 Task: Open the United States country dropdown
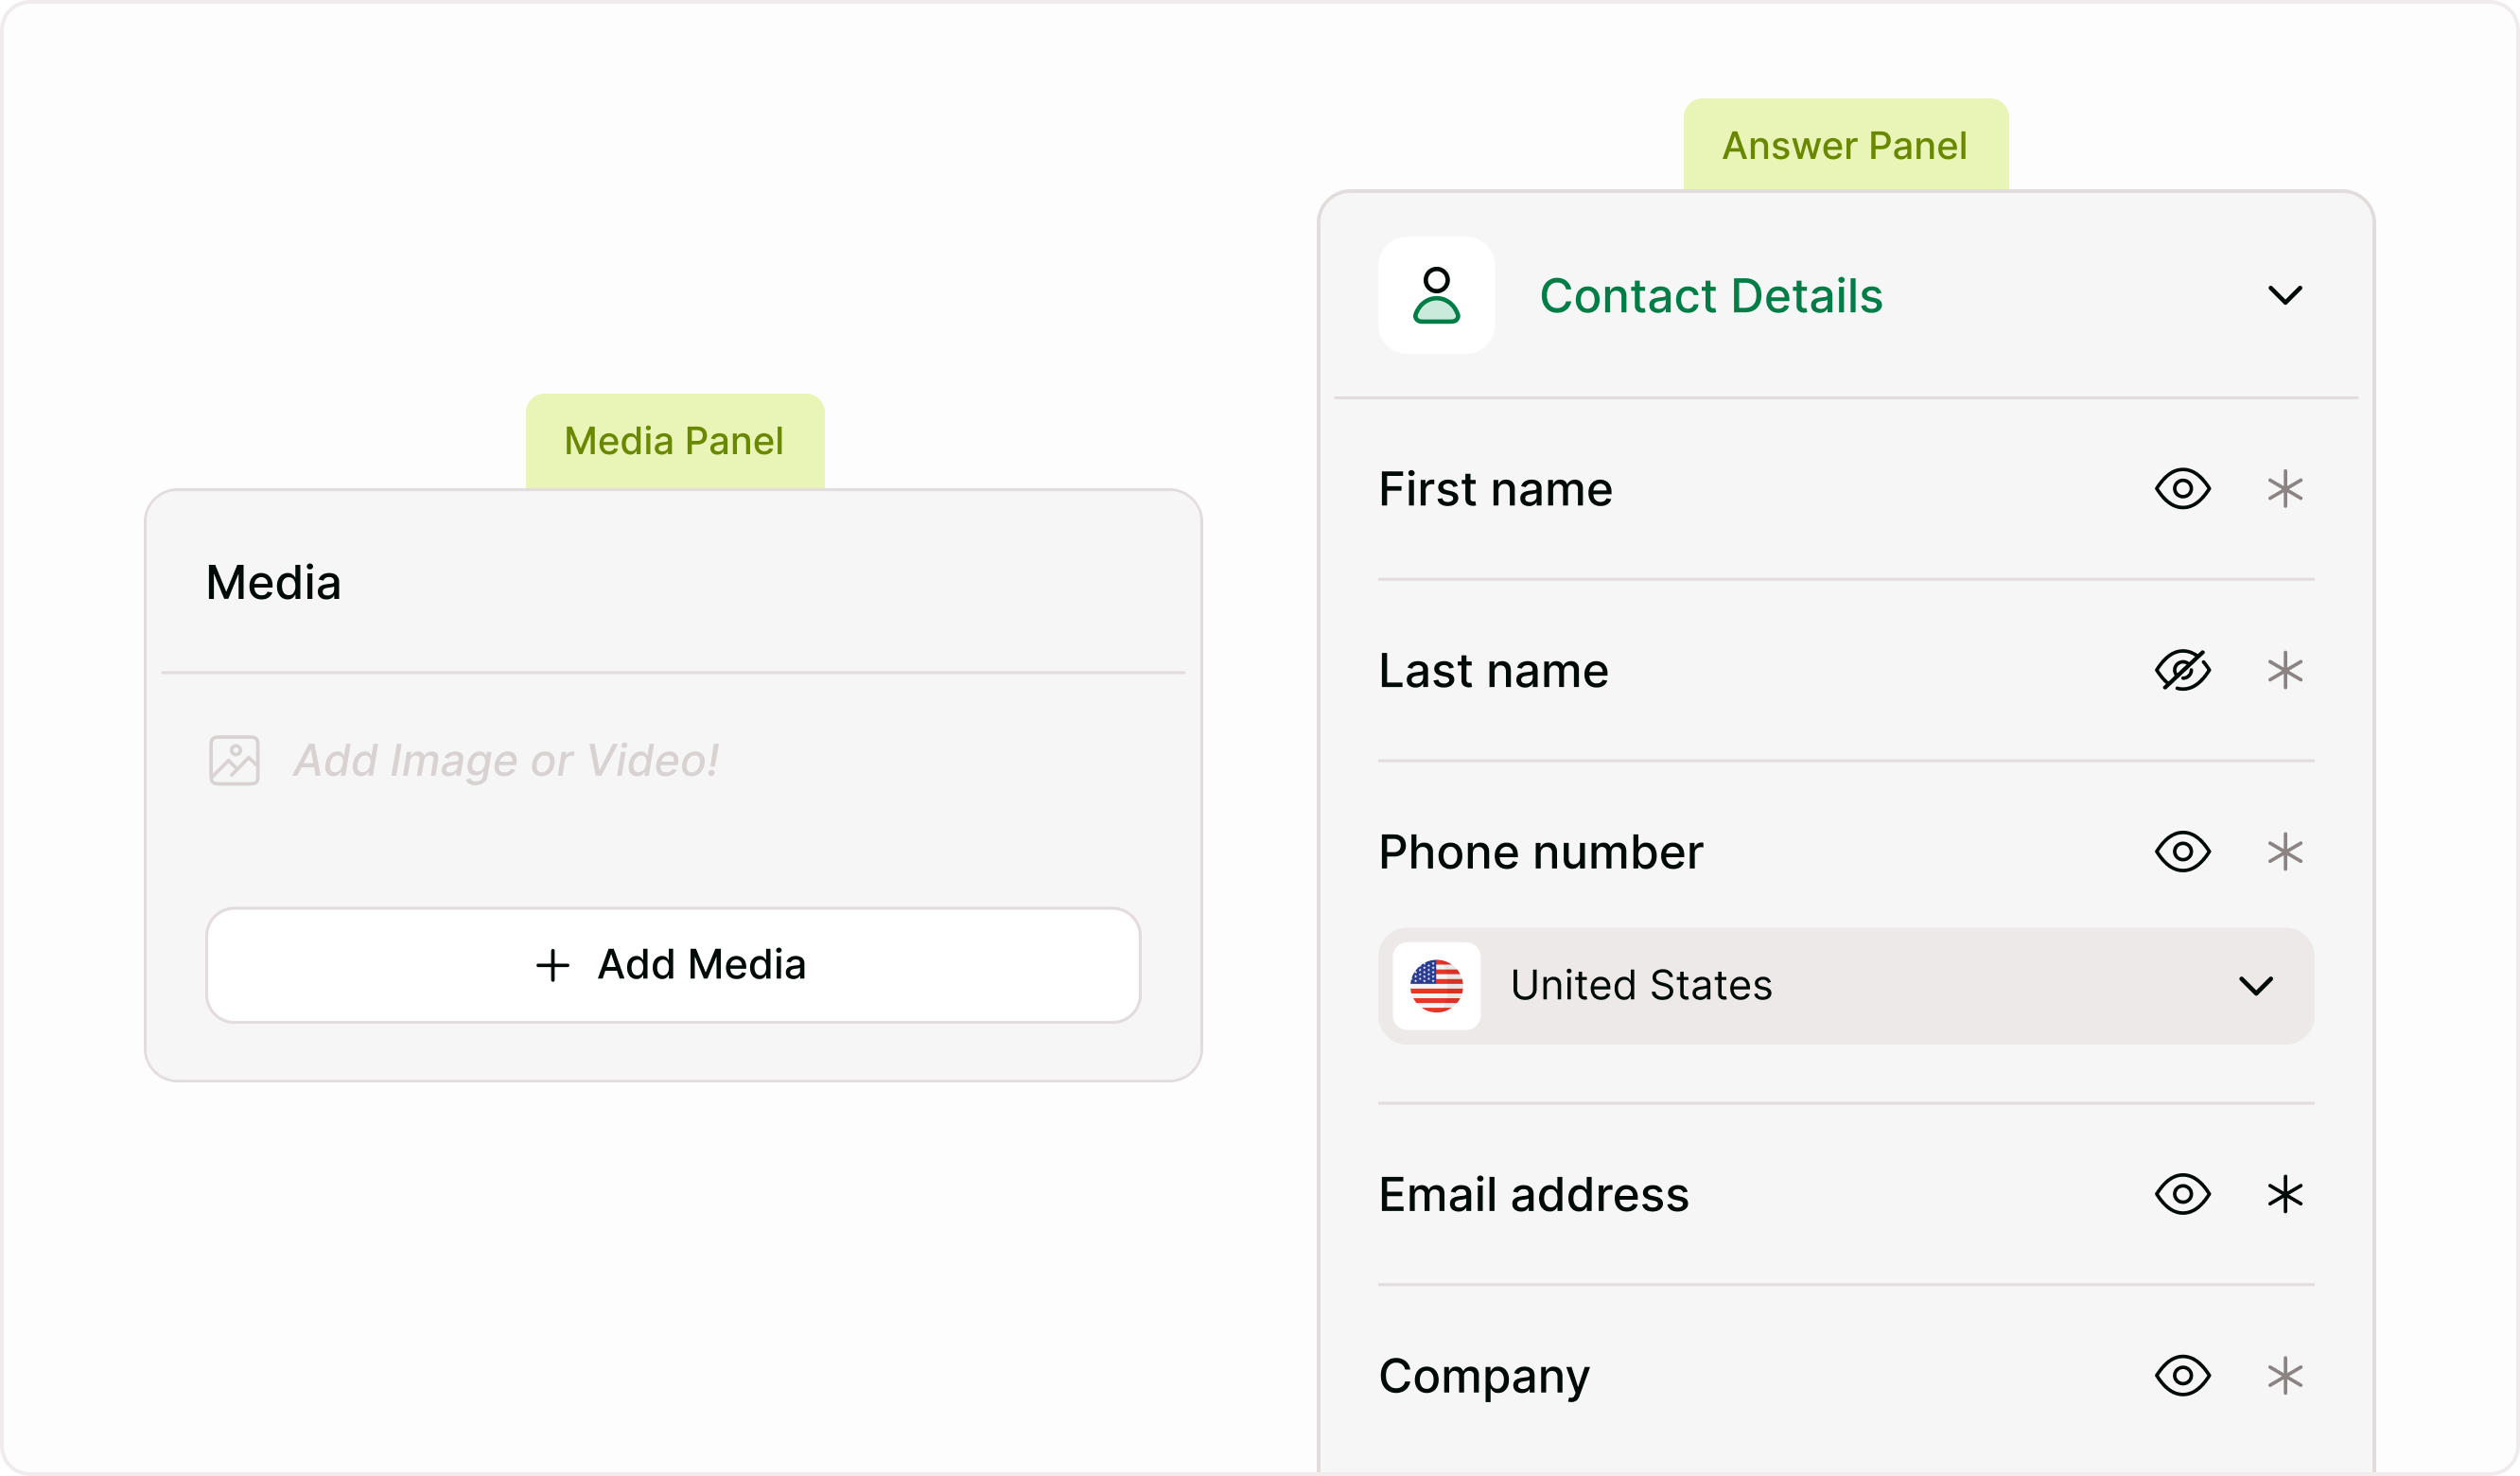pos(1846,986)
